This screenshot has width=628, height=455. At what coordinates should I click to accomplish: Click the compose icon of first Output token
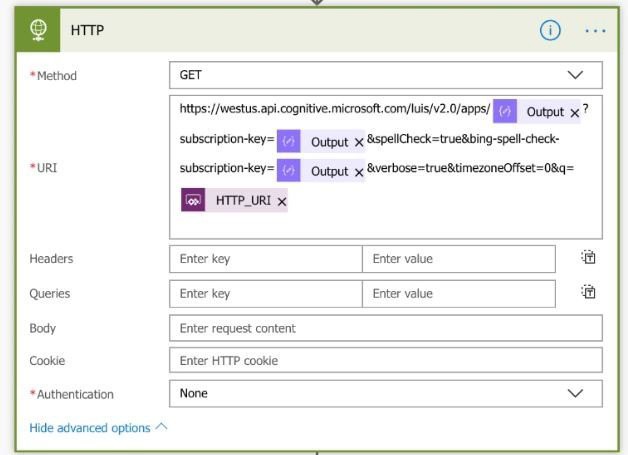(x=505, y=111)
